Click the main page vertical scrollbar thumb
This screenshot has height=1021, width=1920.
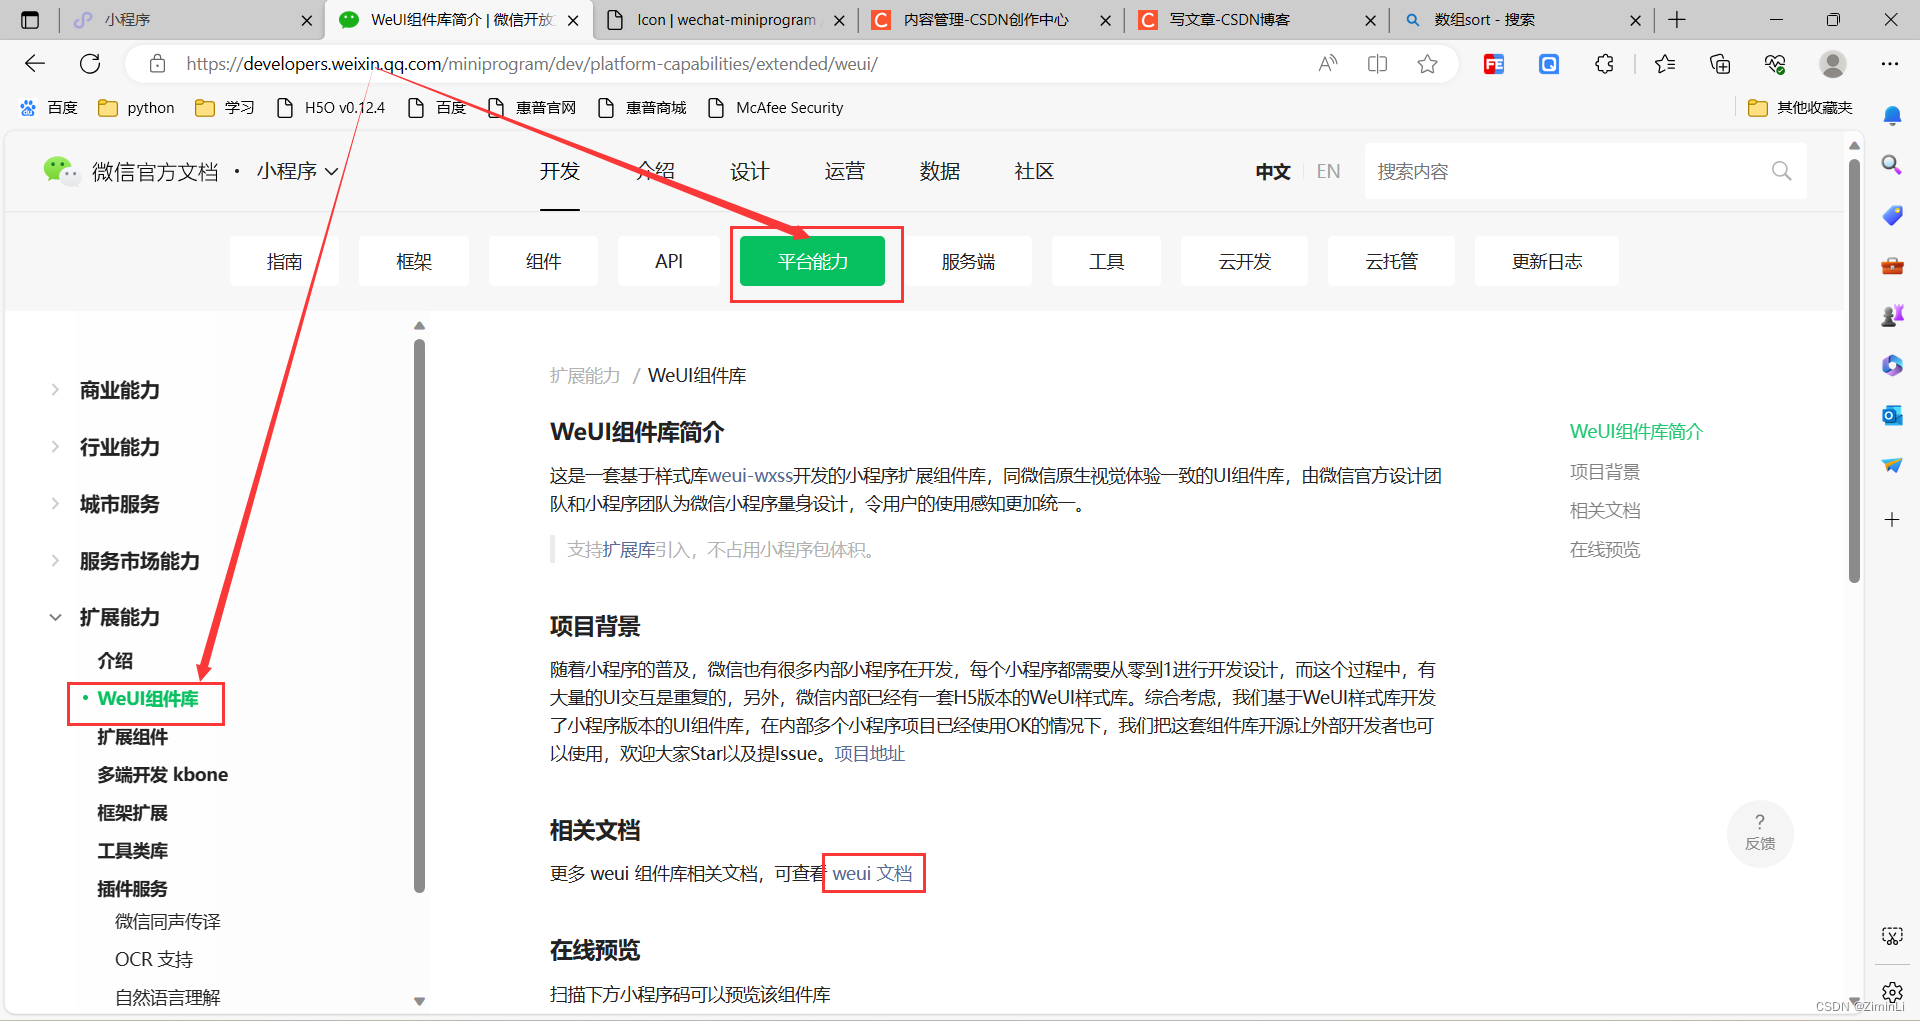coord(1854,370)
